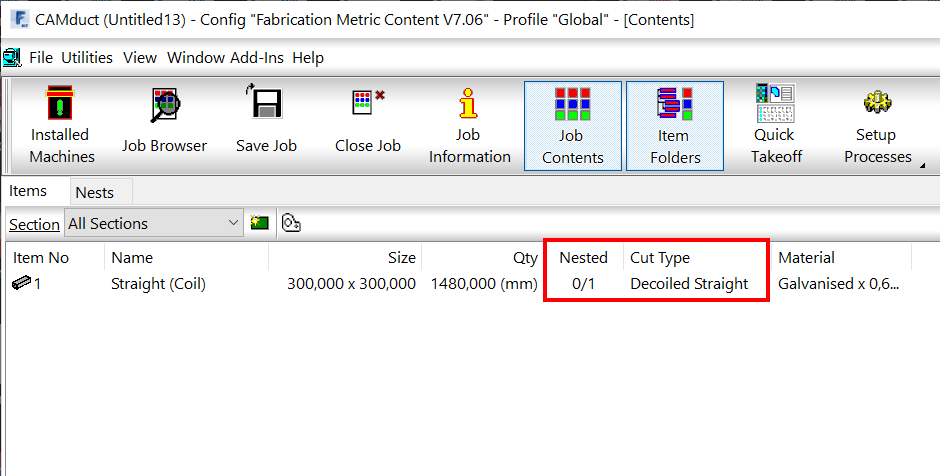Open Installed Machines from the toolbar
Screen dimensions: 940x476
[x=62, y=126]
